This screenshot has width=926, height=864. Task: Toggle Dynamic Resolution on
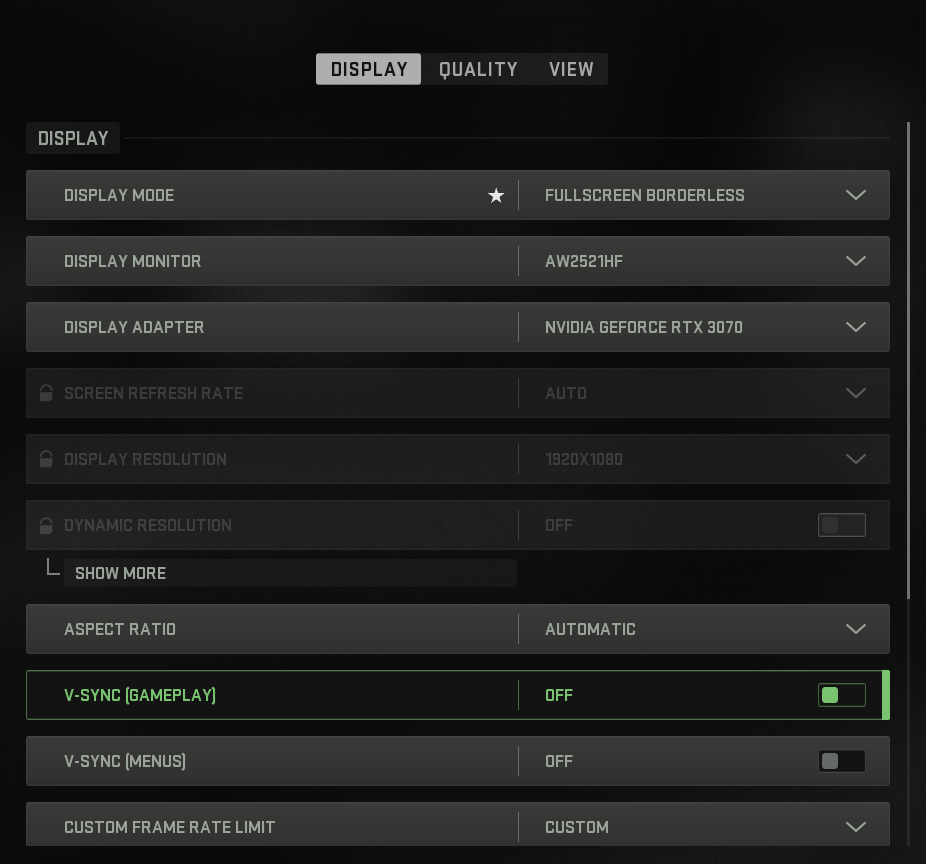click(842, 525)
